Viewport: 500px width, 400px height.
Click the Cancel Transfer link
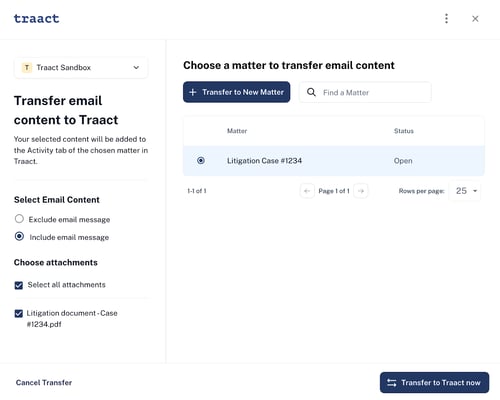(x=44, y=382)
